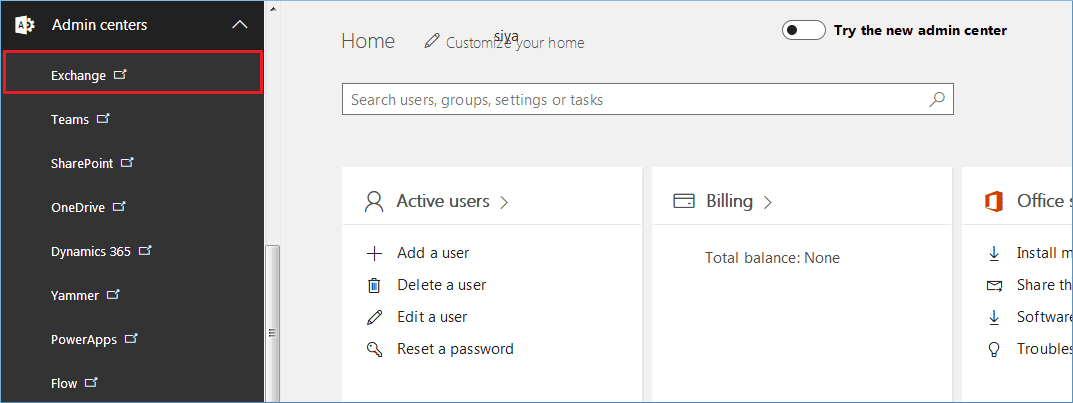Viewport: 1073px width, 403px height.
Task: Click external-link icon next to PowerApps
Action: coord(131,339)
